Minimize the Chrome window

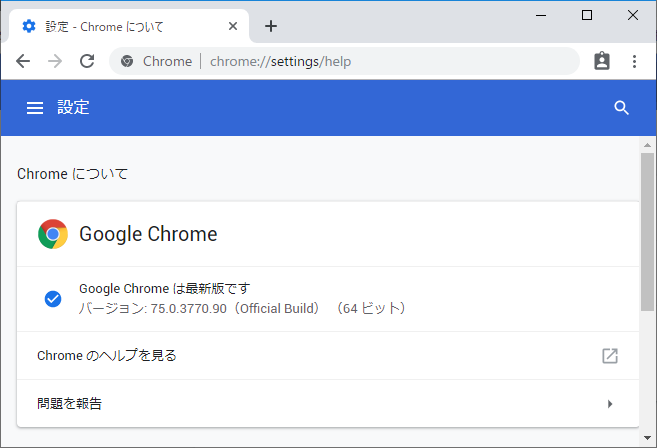pos(541,16)
